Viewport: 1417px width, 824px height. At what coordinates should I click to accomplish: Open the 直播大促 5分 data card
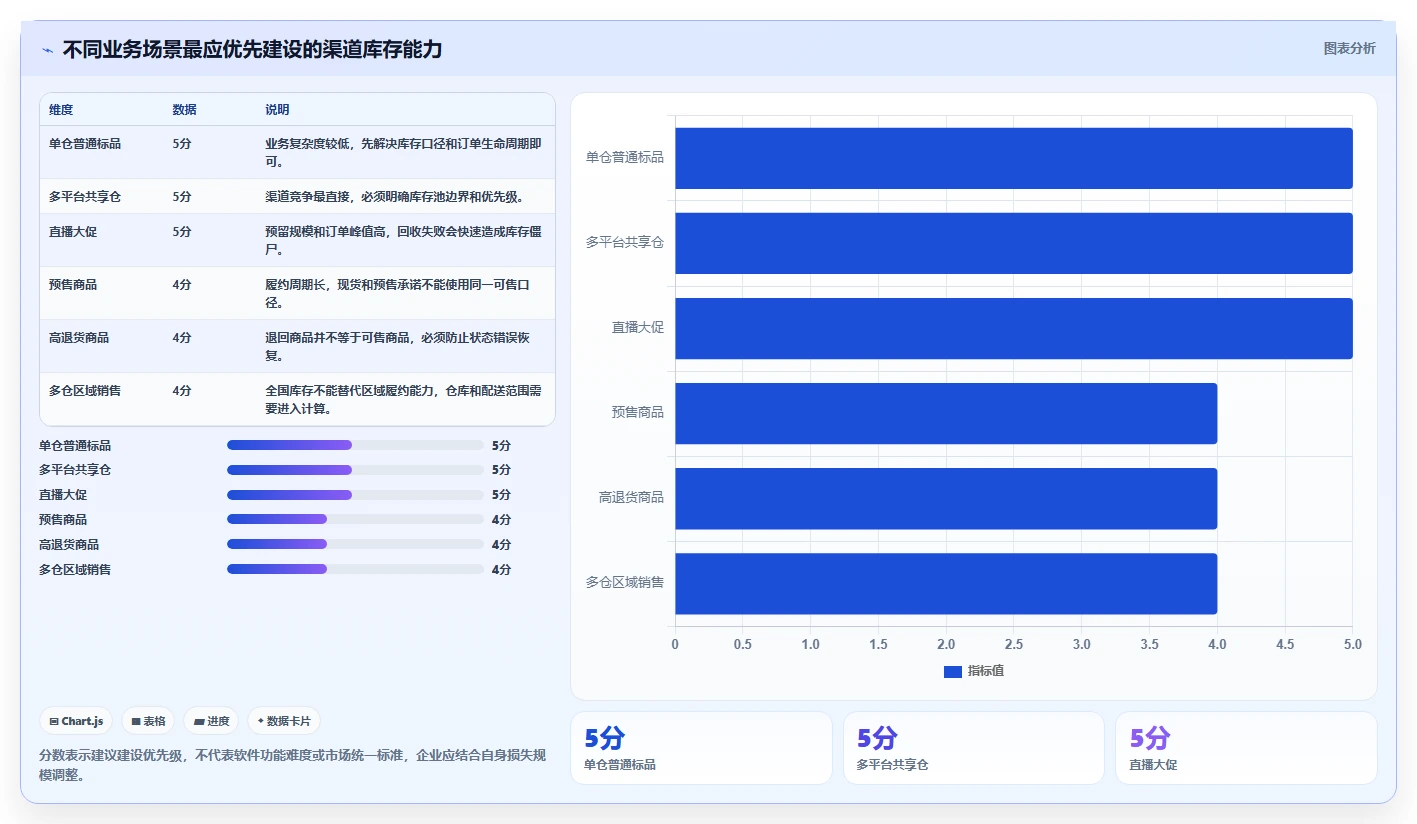pos(1246,748)
